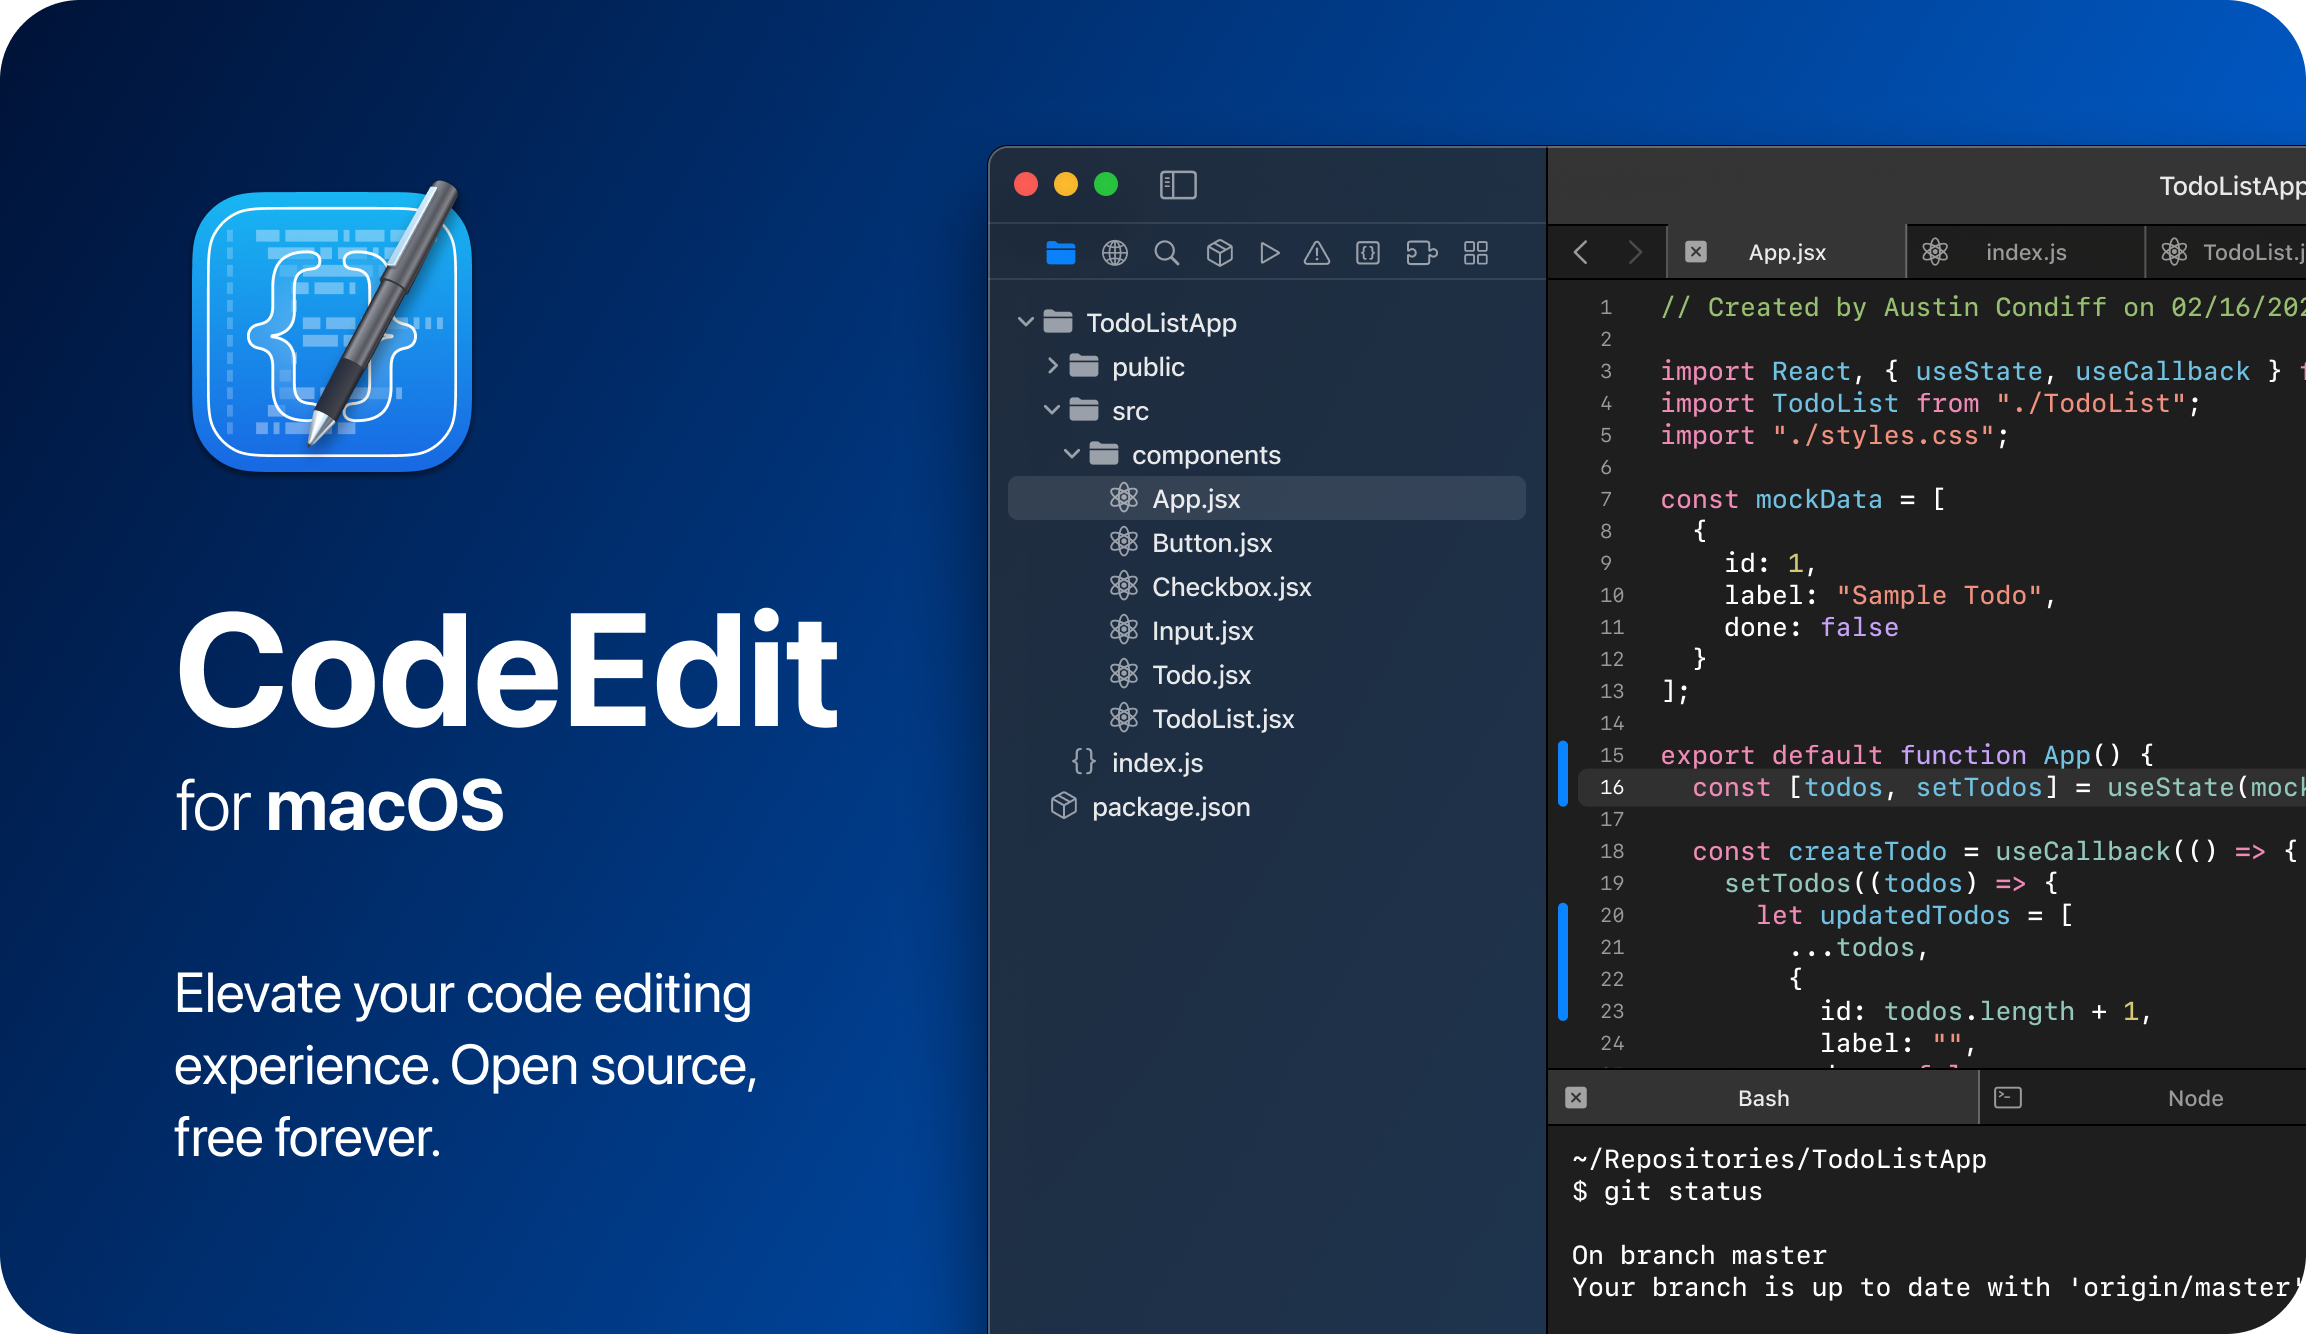
Task: Open package.json in the file tree
Action: point(1267,806)
